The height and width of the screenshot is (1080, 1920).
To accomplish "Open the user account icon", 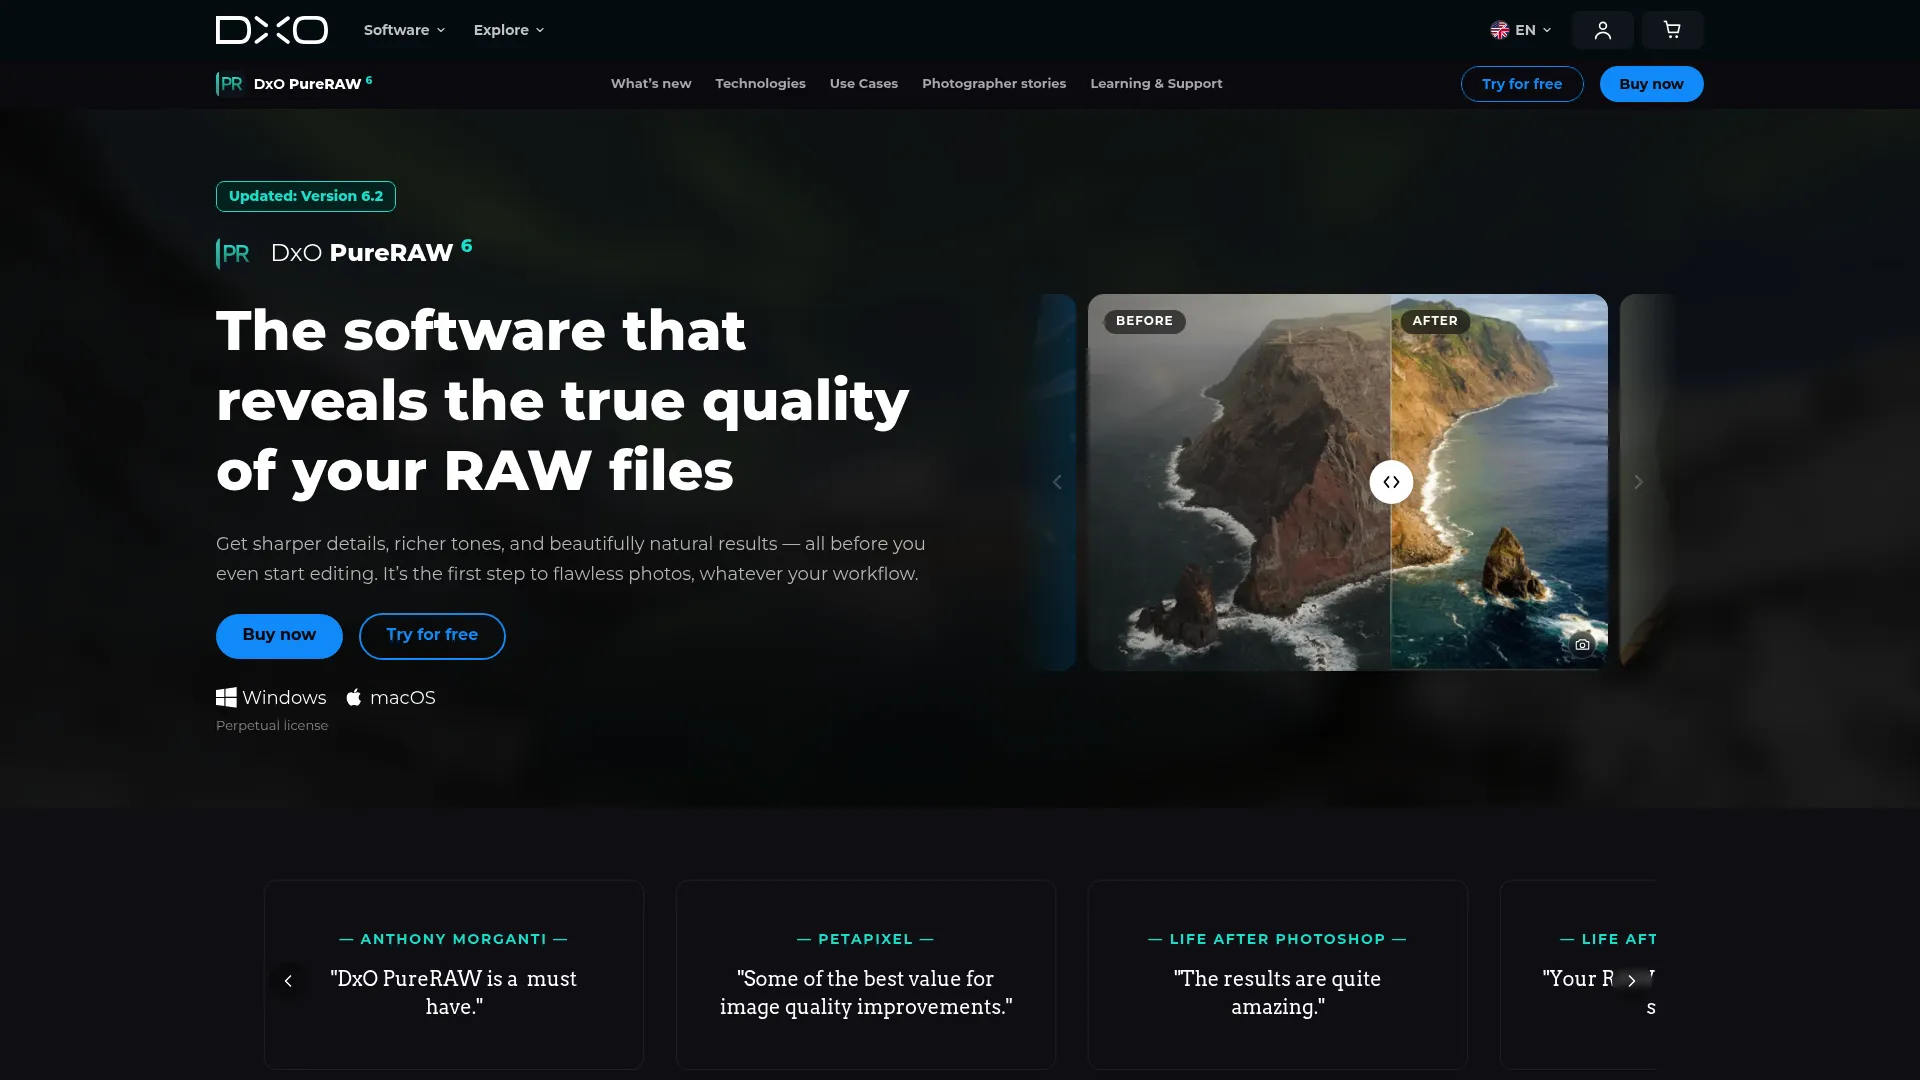I will (1602, 30).
